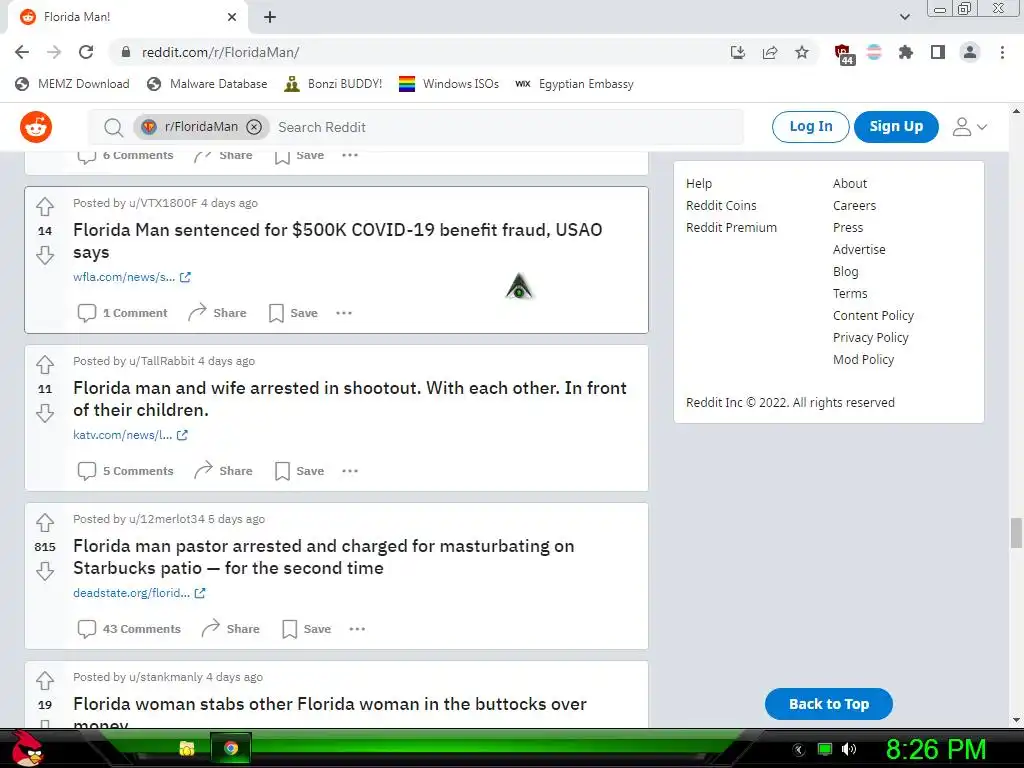Open the wfla.com news link

(x=131, y=277)
